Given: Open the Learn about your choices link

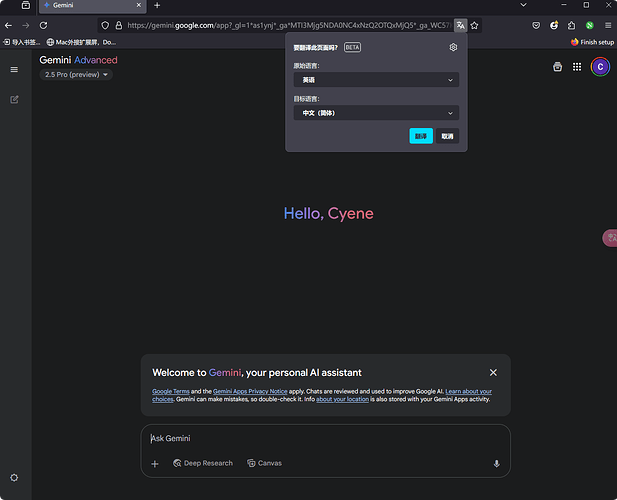Looking at the screenshot, I should [x=469, y=391].
